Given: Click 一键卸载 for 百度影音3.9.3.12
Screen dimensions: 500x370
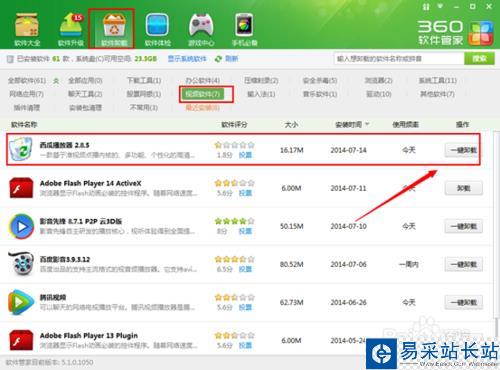Looking at the screenshot, I should point(464,265).
